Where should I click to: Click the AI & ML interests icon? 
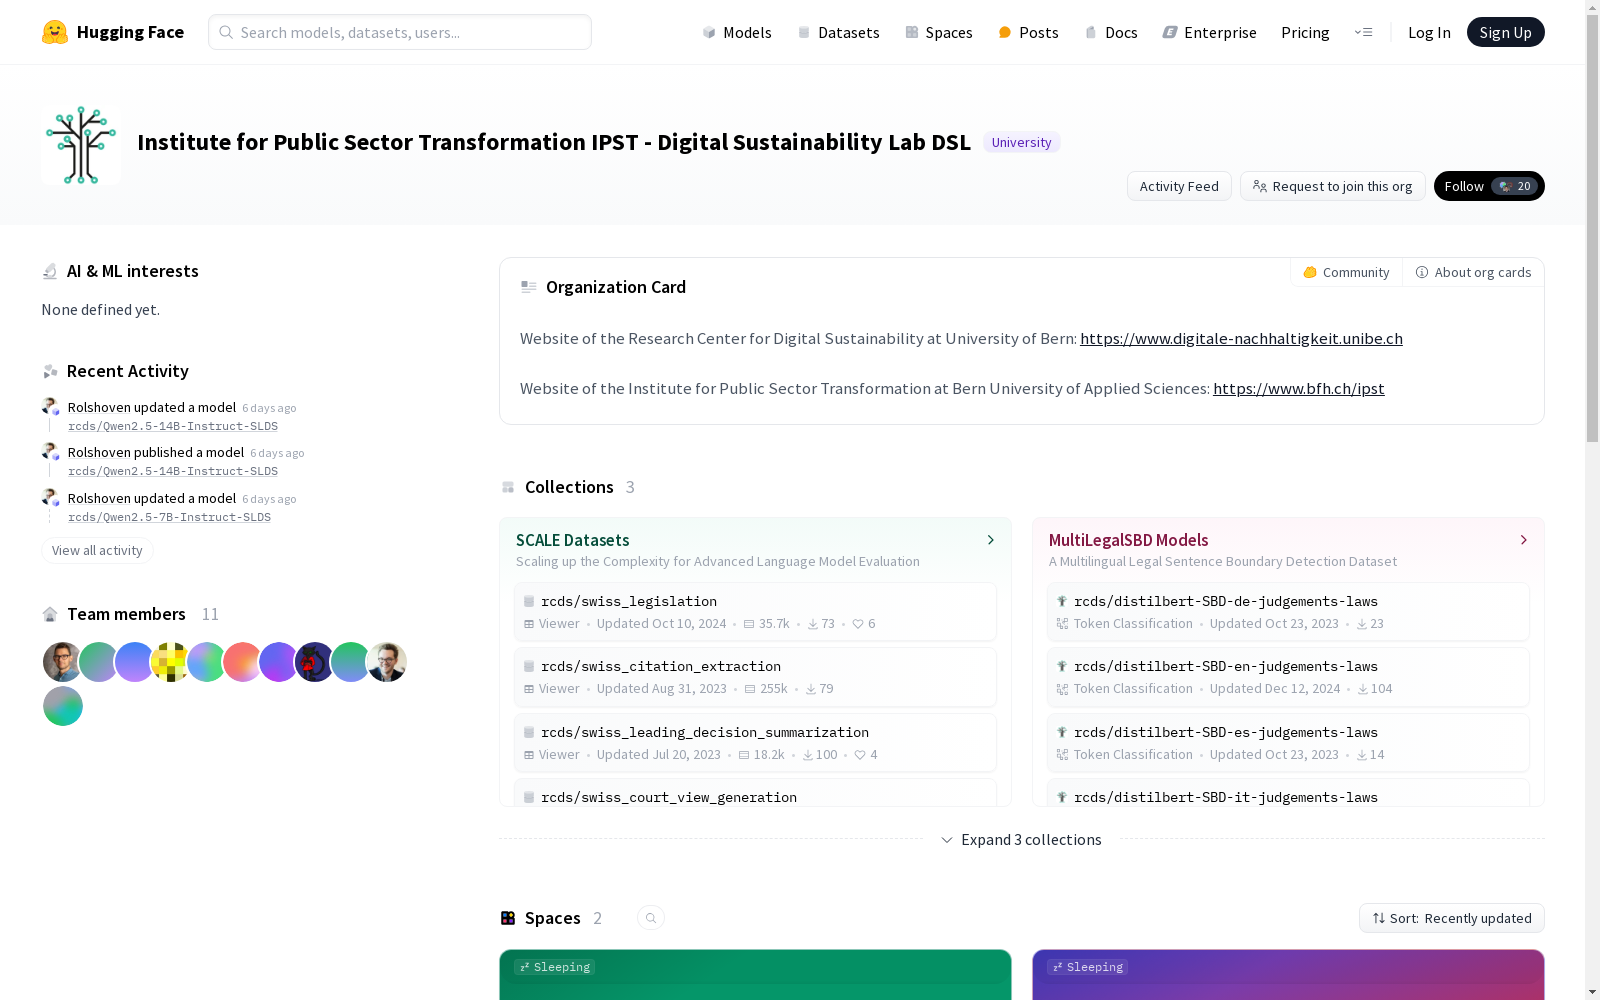(x=50, y=271)
